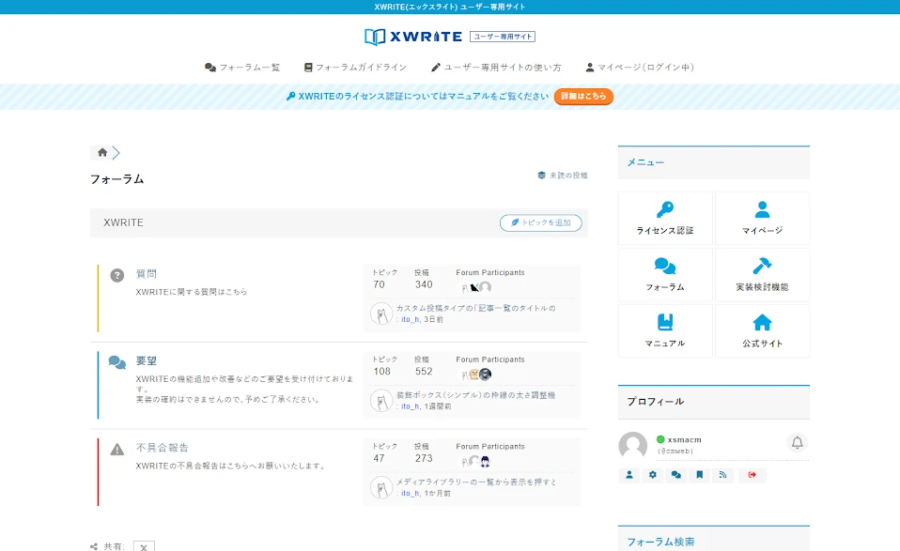The width and height of the screenshot is (900, 551).
Task: Click last-poster avatar in 要望 row
Action: (381, 401)
